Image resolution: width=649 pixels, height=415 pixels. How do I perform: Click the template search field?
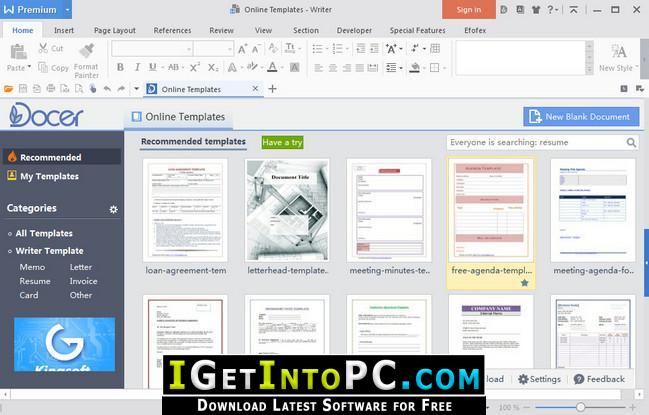coord(536,142)
